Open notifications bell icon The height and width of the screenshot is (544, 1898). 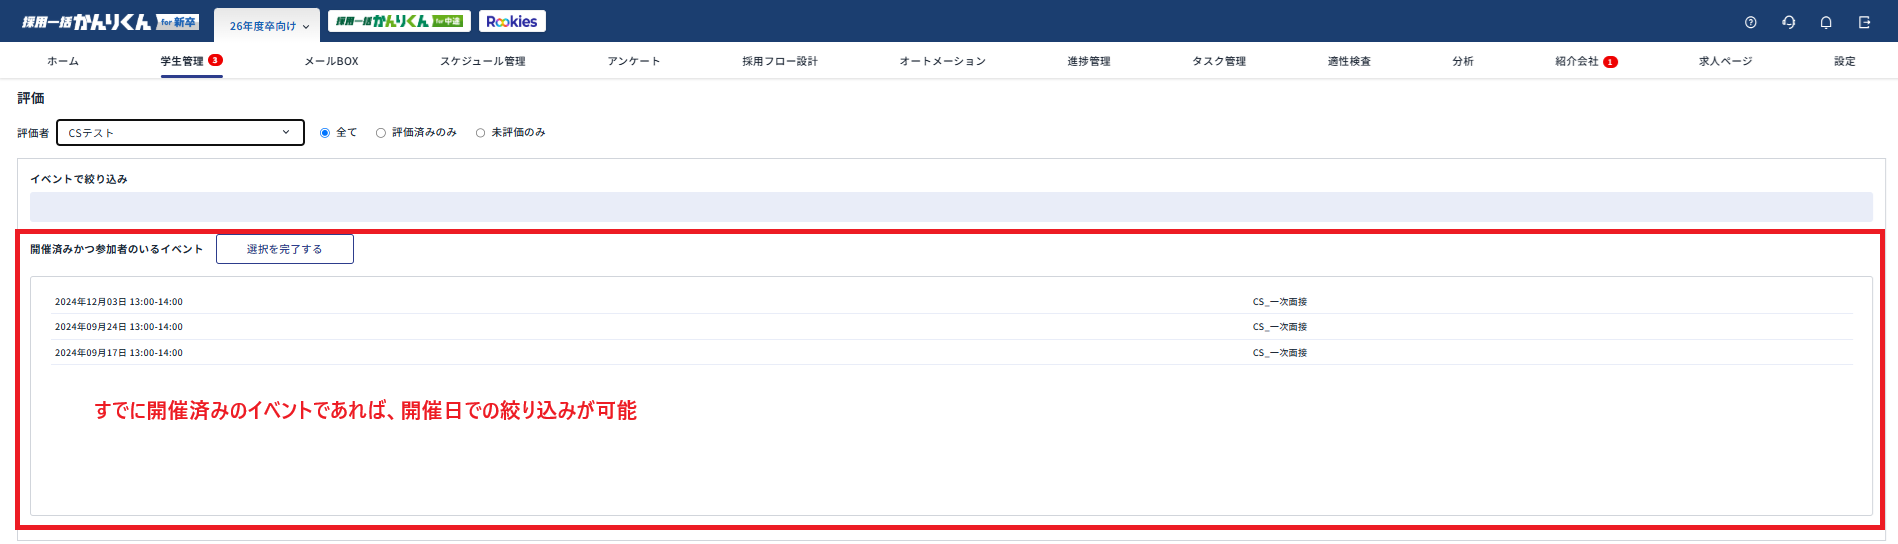pyautogui.click(x=1826, y=22)
